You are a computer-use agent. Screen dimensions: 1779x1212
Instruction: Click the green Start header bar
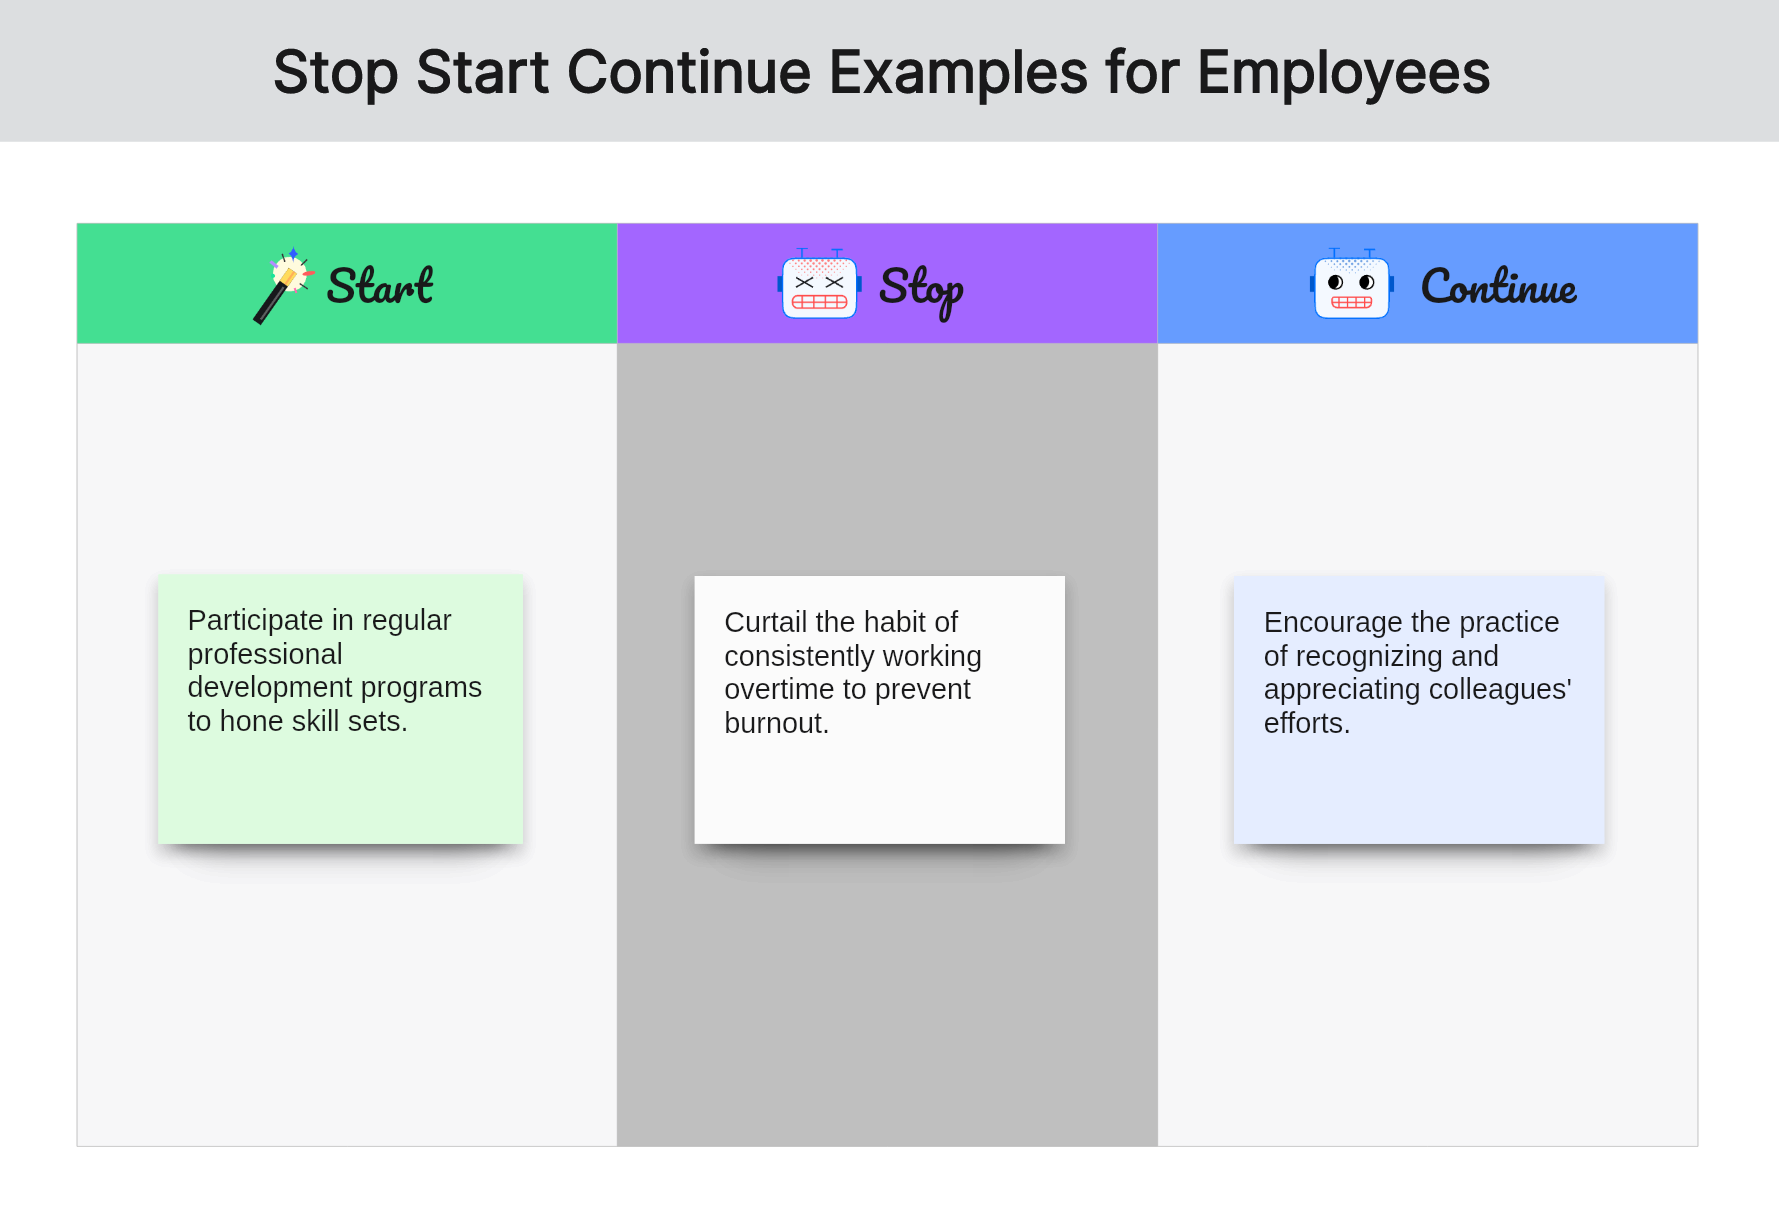347,284
